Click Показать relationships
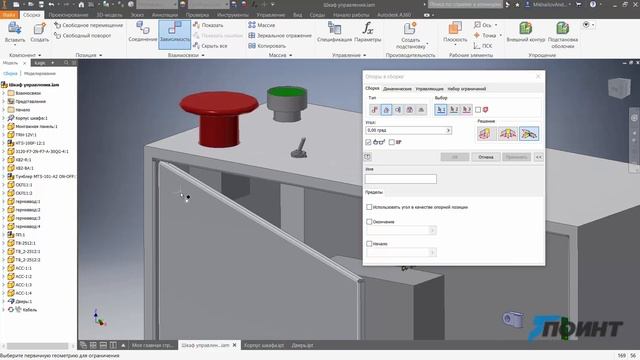This screenshot has width=640, height=360. [208, 25]
